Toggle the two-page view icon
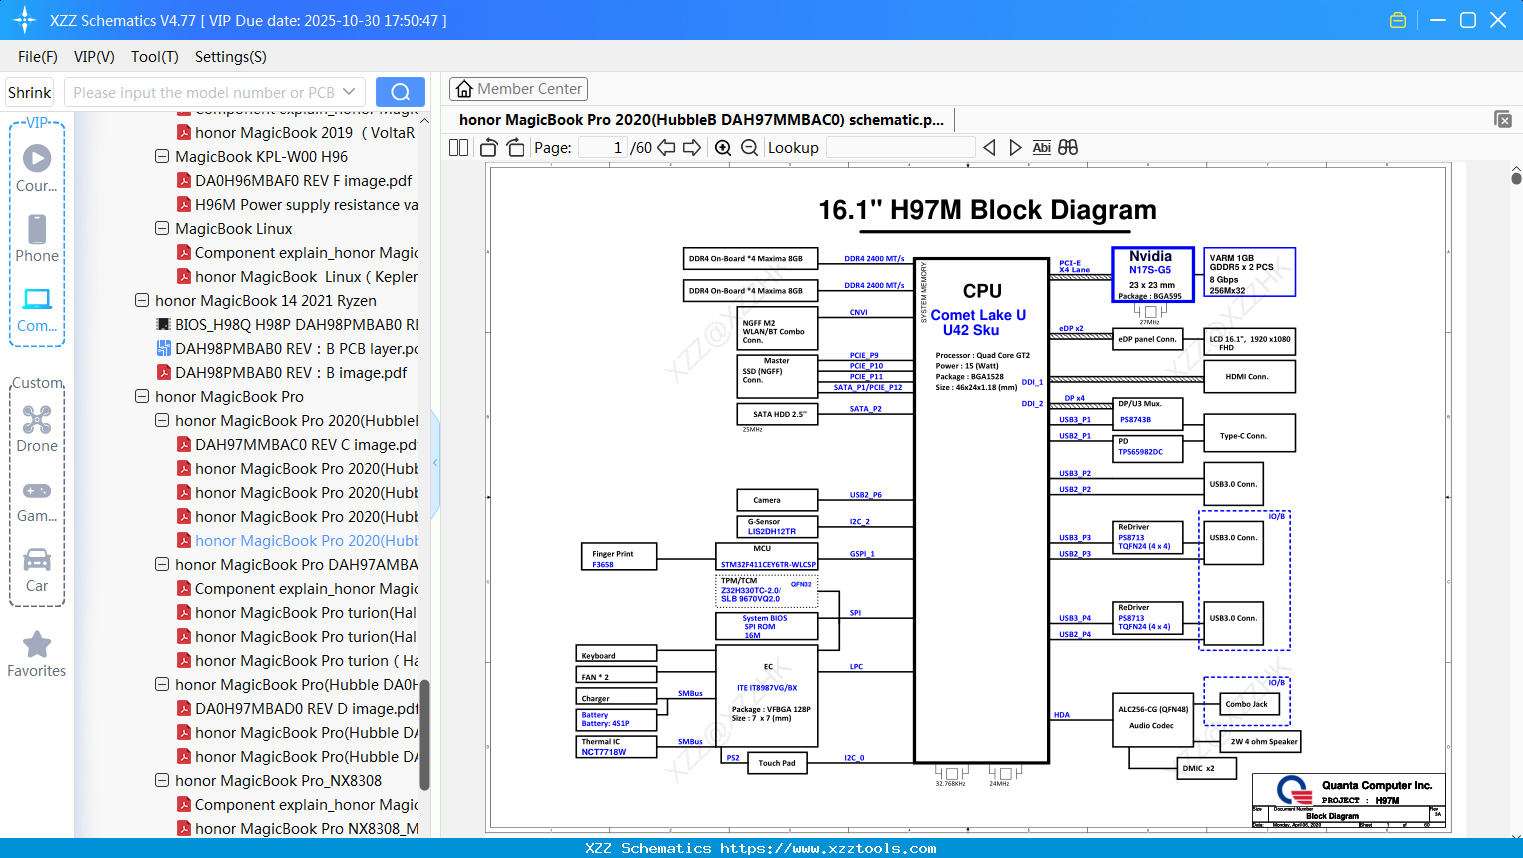1523x858 pixels. (459, 148)
